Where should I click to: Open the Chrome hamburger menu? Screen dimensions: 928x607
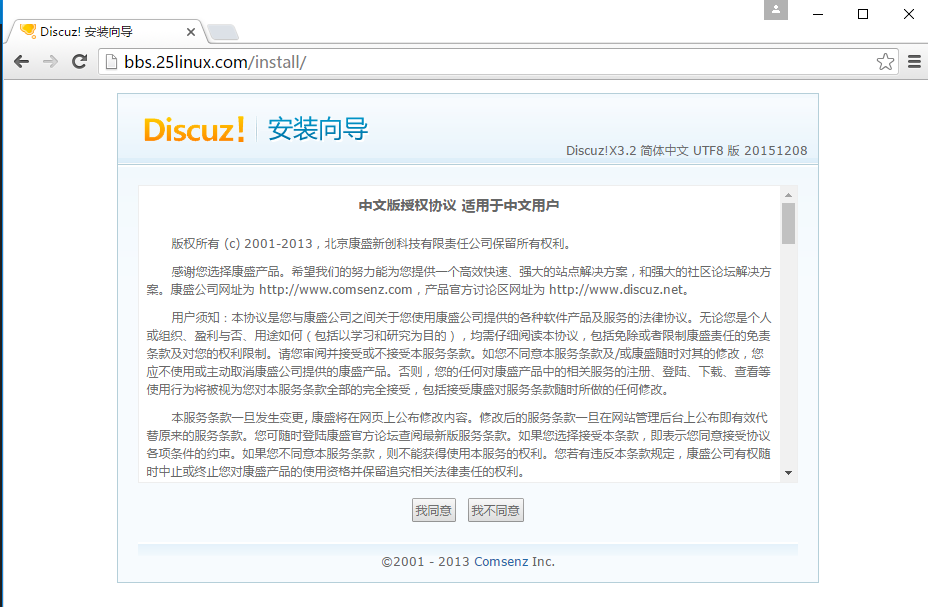pos(914,62)
